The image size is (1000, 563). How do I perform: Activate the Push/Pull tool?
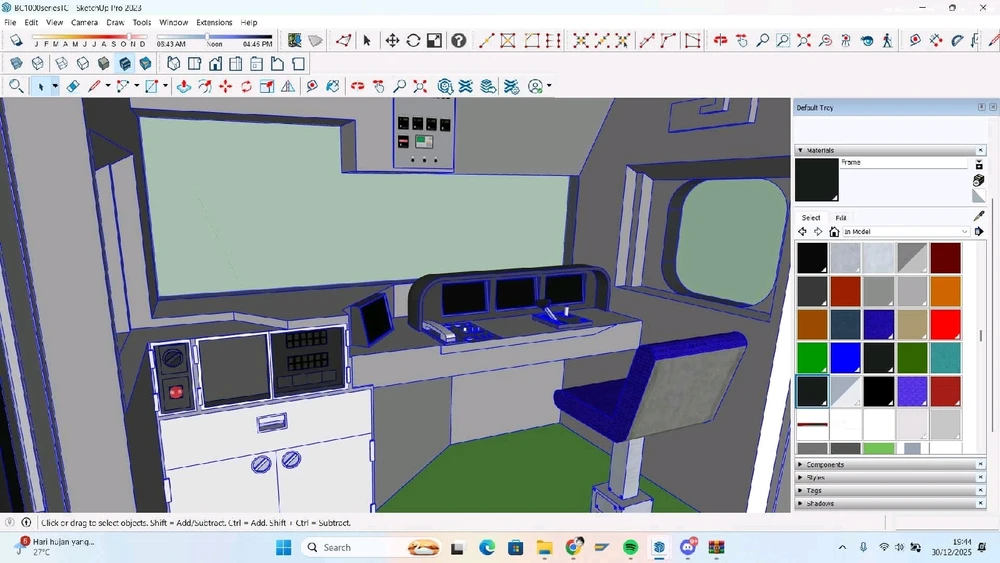click(x=184, y=87)
